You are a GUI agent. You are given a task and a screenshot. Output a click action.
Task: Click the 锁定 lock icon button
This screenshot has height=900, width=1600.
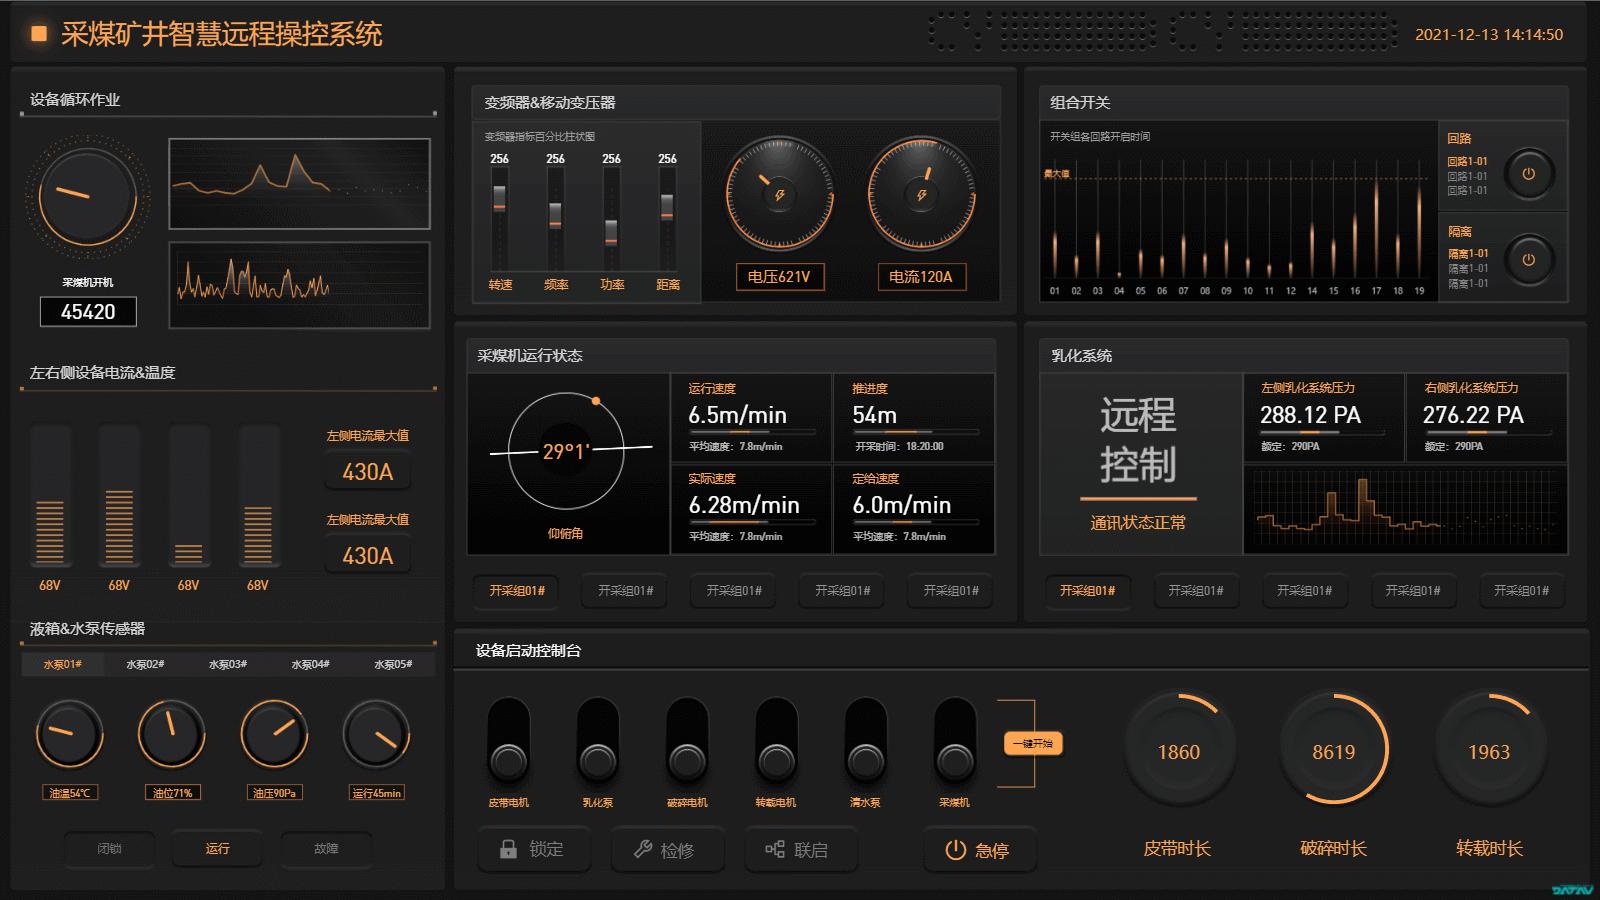[510, 849]
